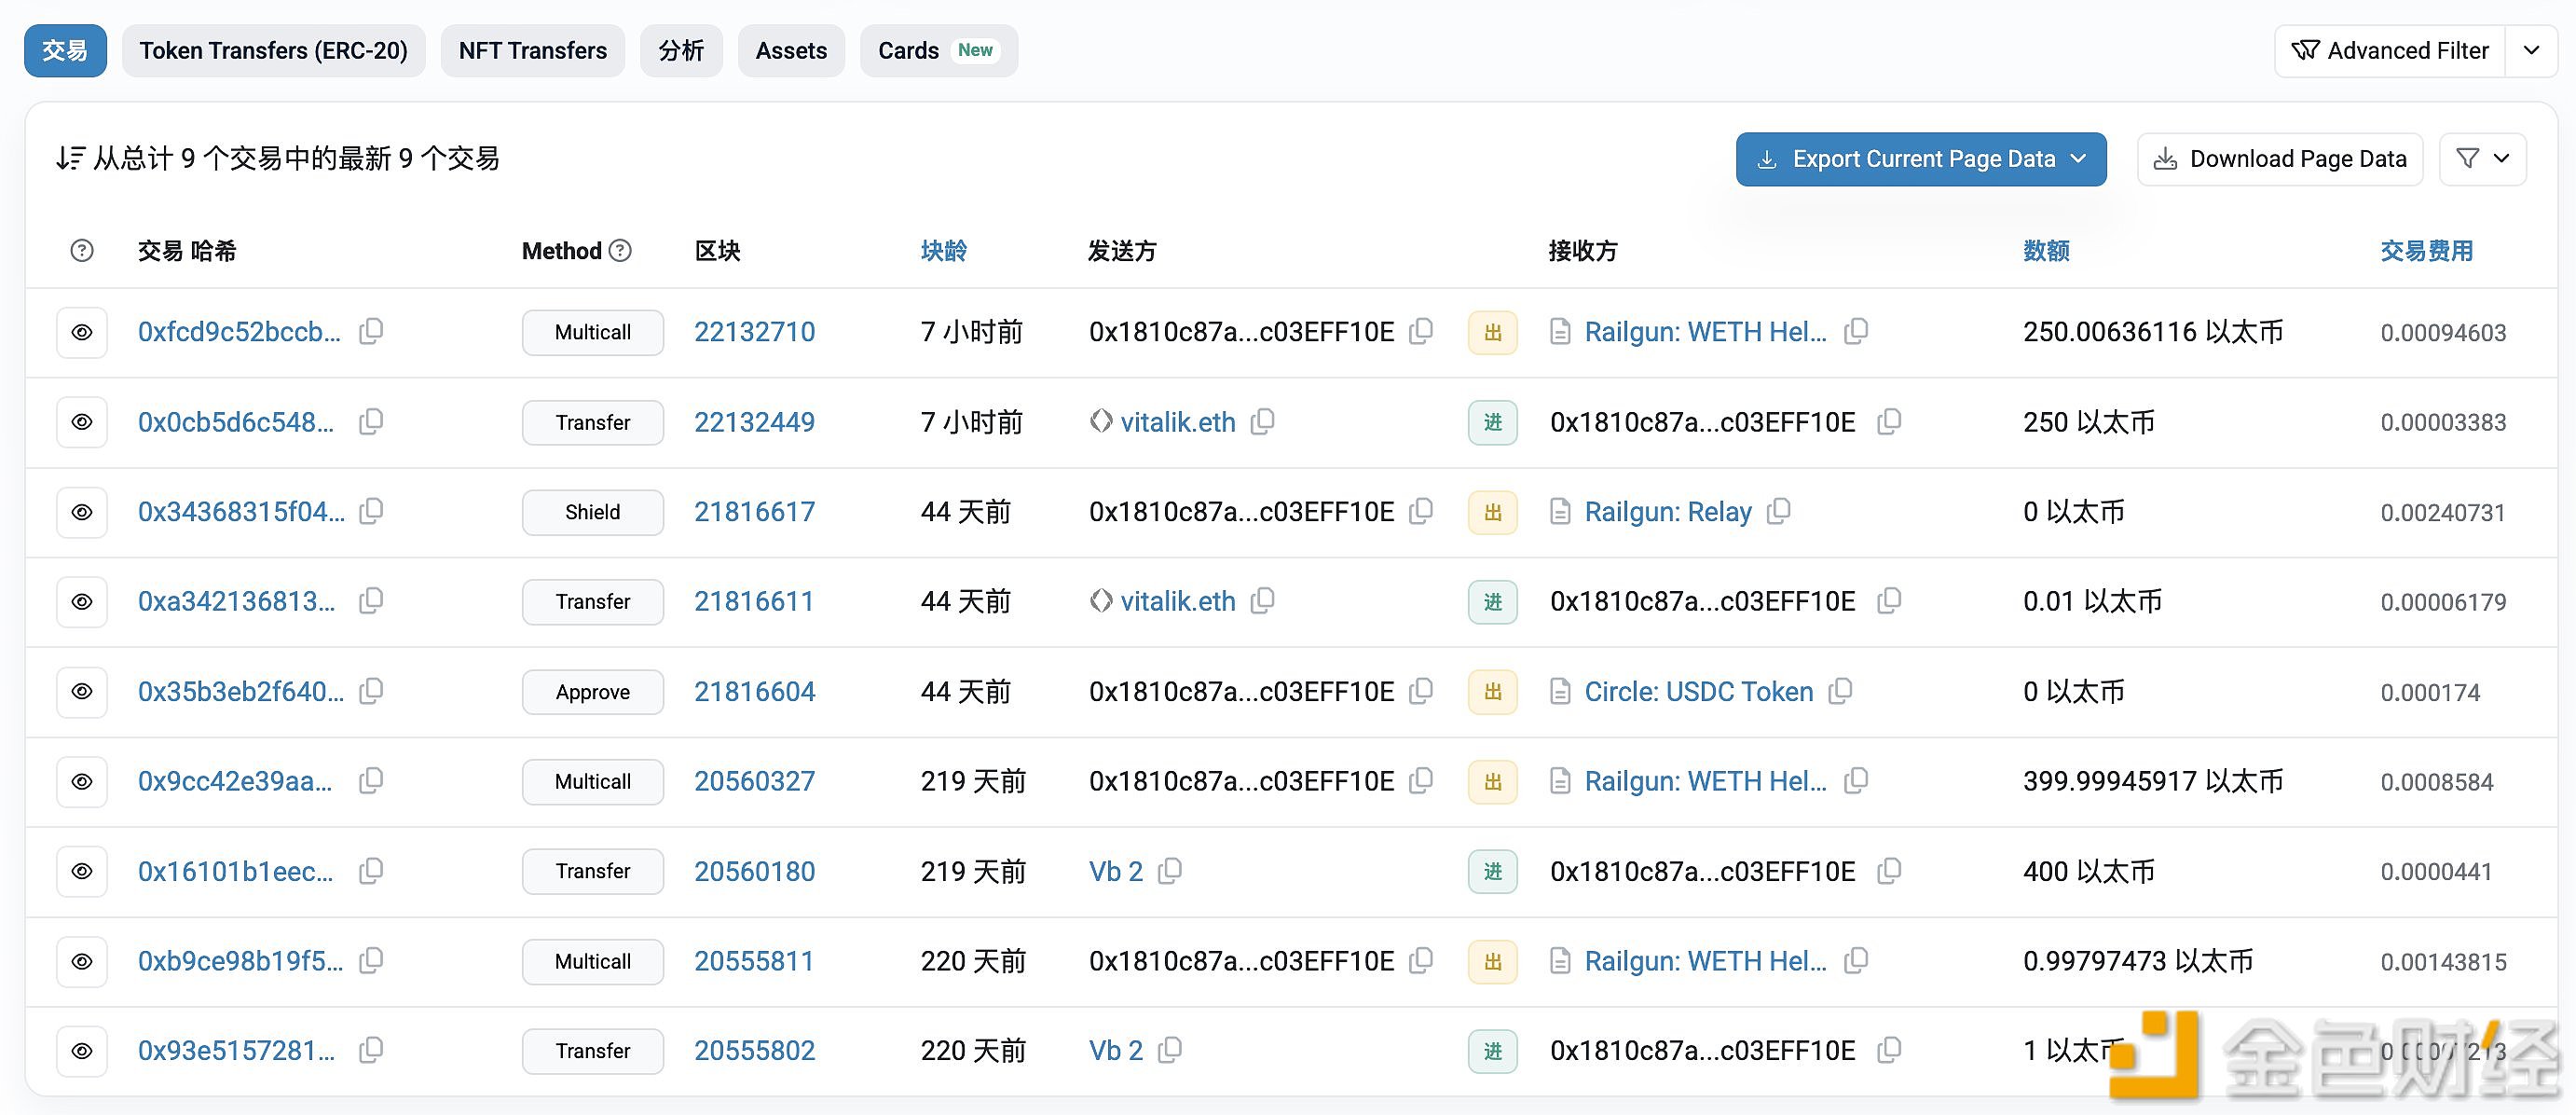Screen dimensions: 2576x1115
Task: Click the filter funnel icon near Download Page Data
Action: tap(2468, 158)
